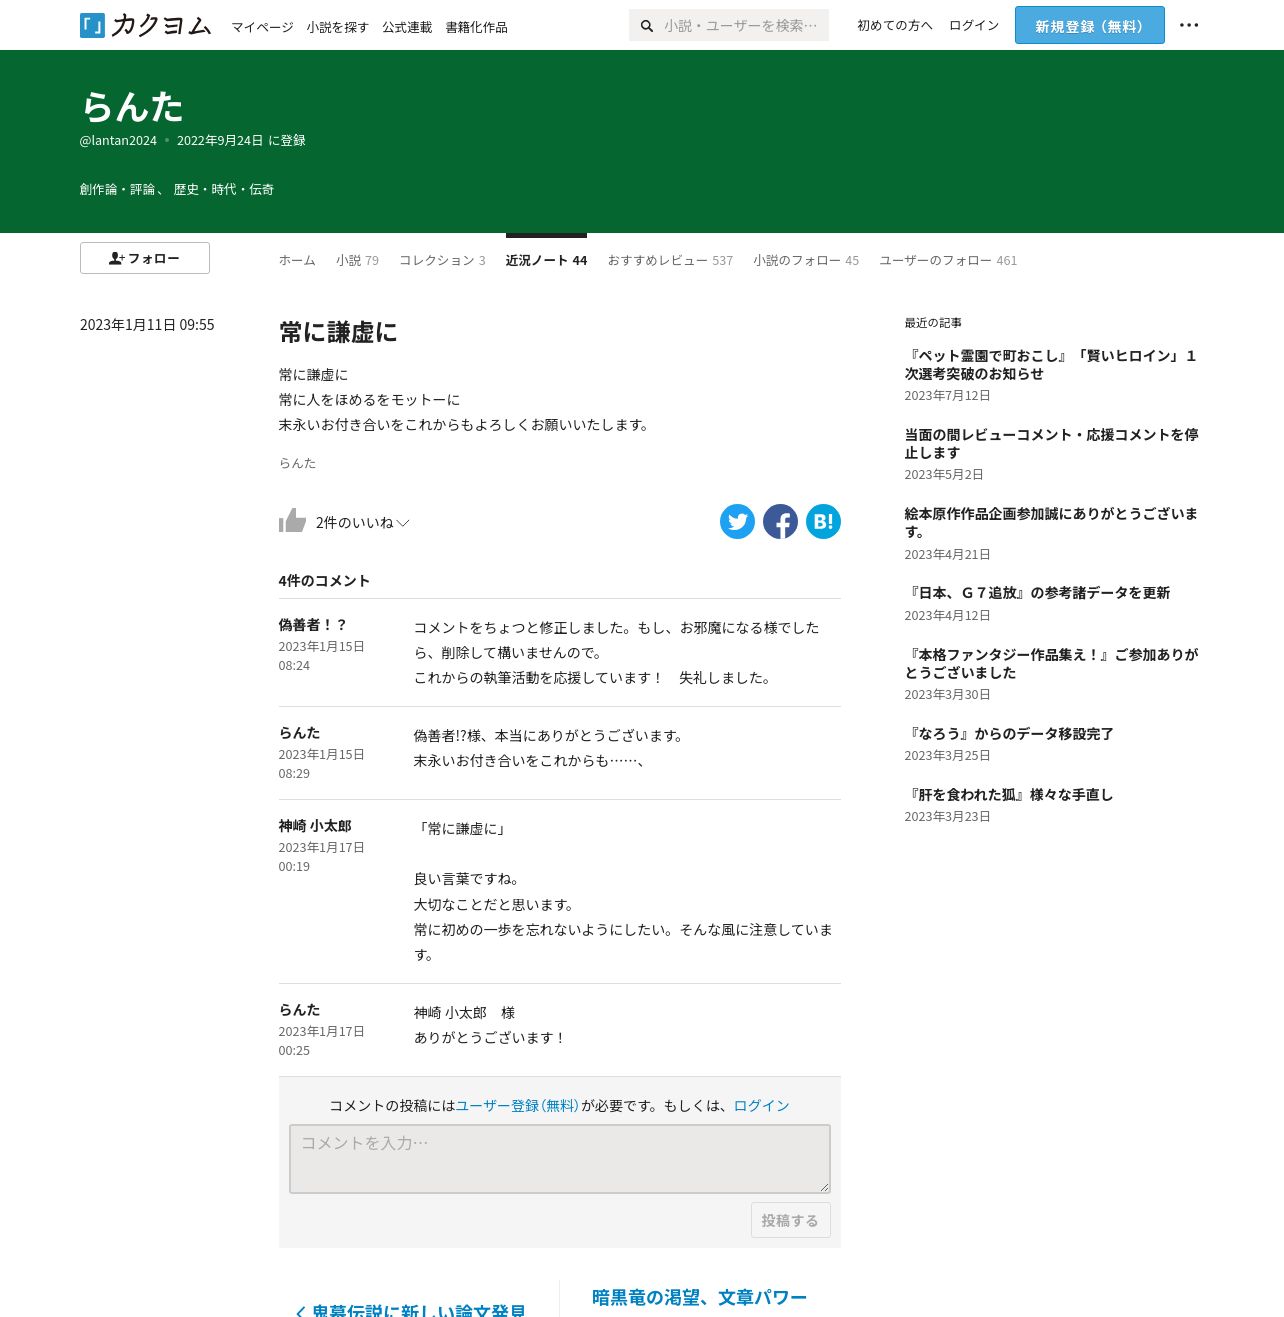Click ユーザー登録(無料) link in comment box
The height and width of the screenshot is (1317, 1284).
coord(517,1105)
